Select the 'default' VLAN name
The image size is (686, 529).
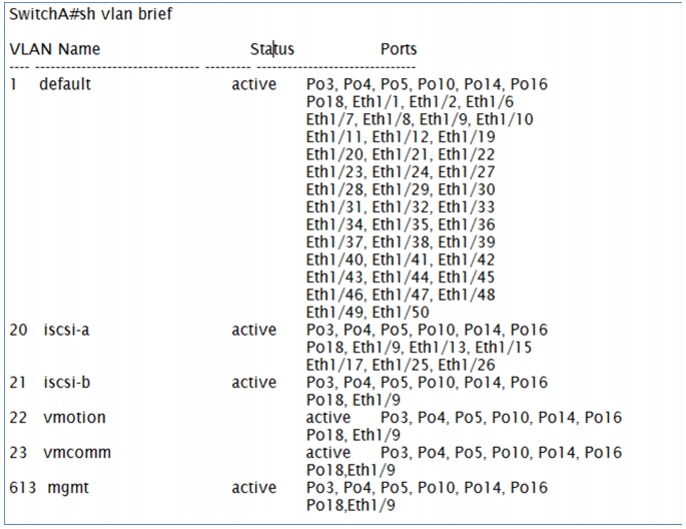pyautogui.click(x=65, y=84)
